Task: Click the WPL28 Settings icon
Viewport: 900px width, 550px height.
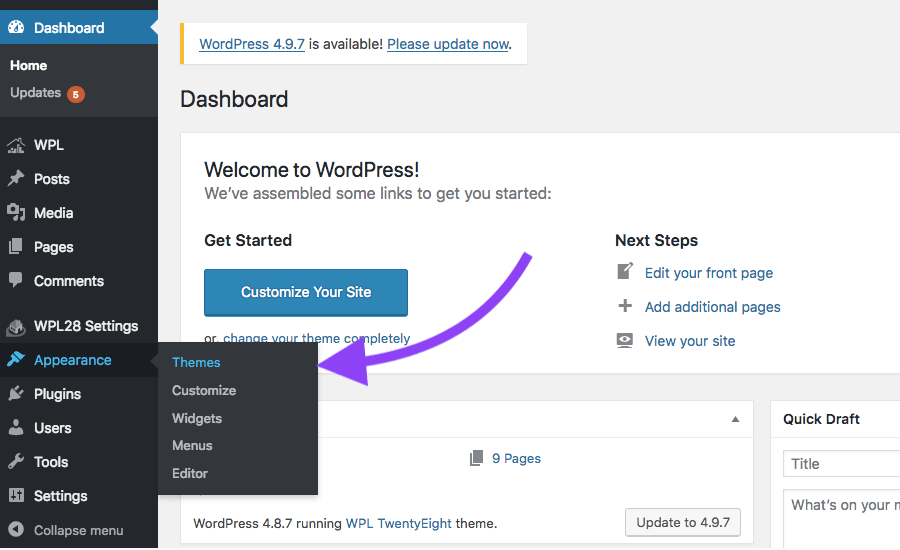Action: point(16,327)
